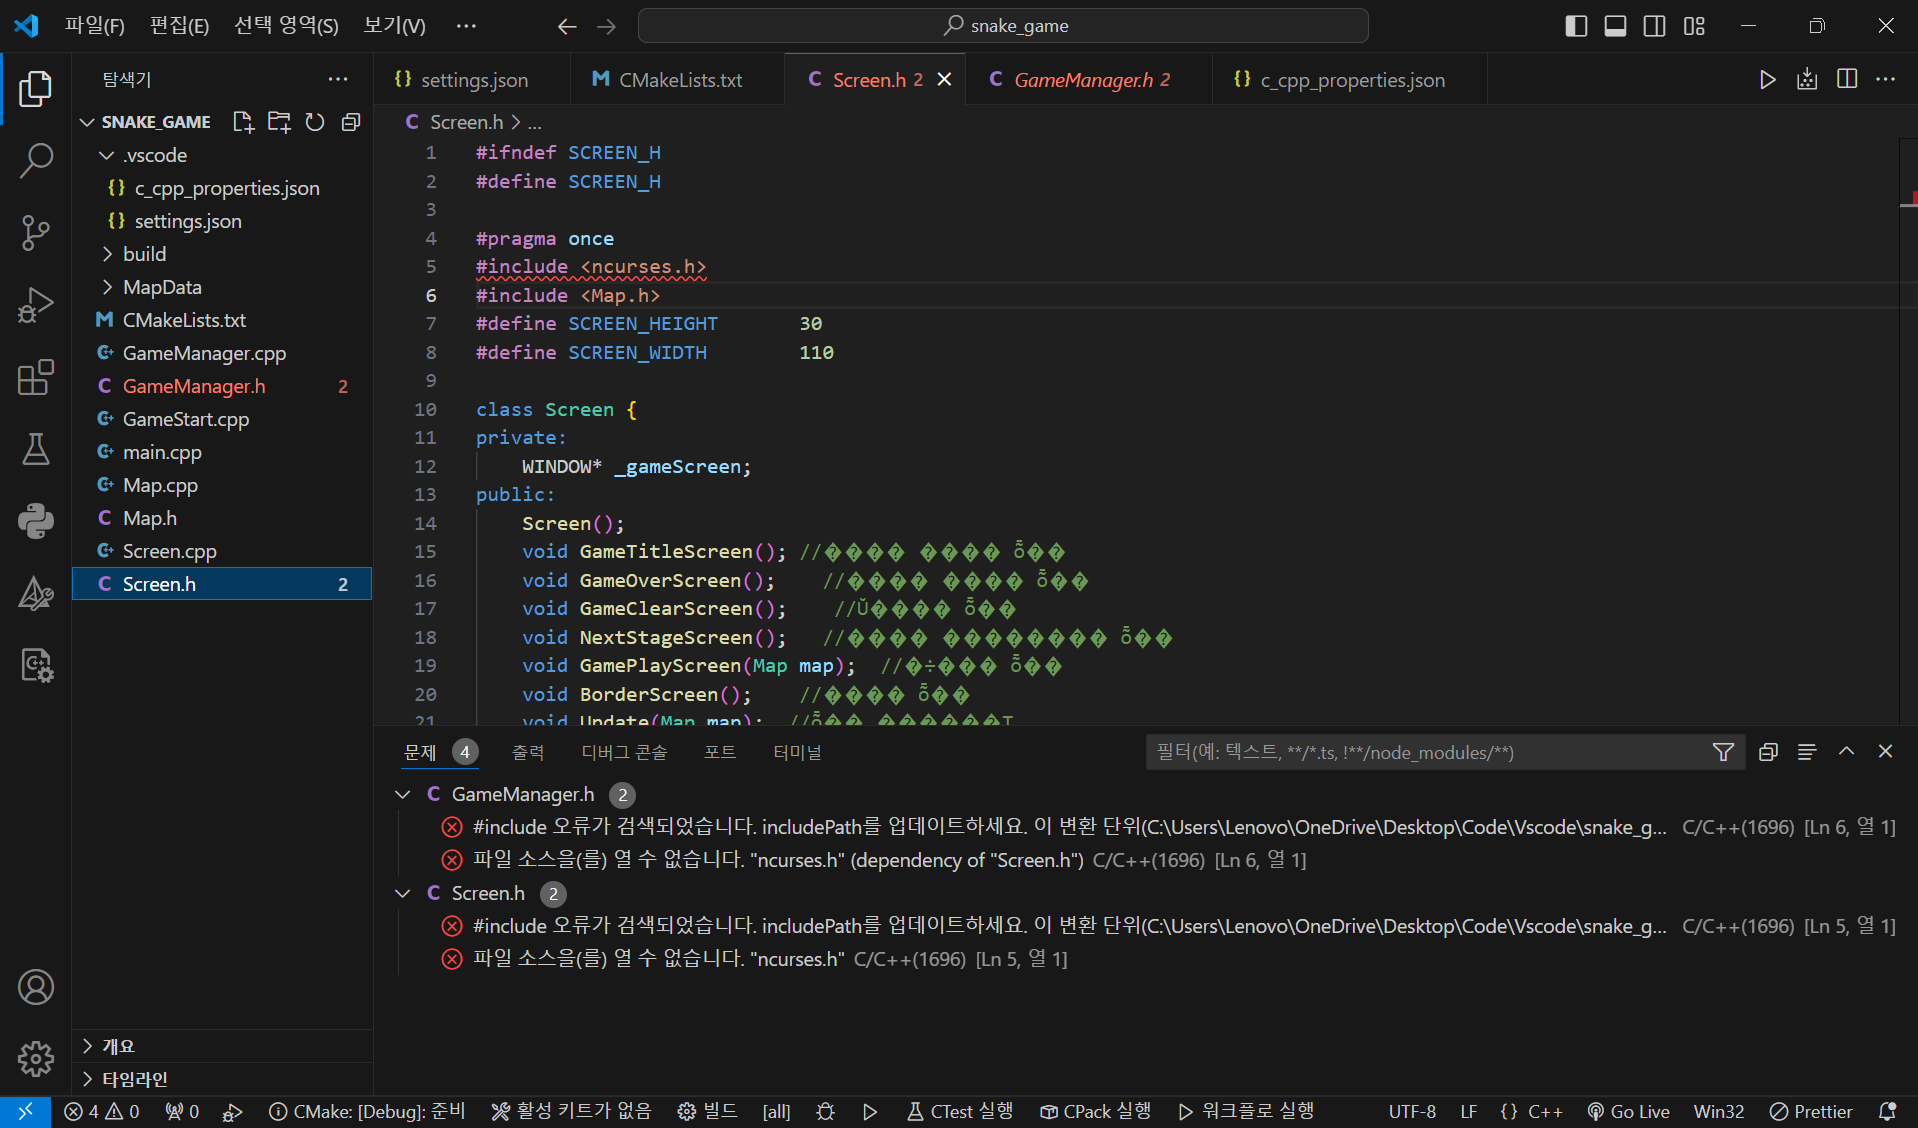Go back in navigation history
Screen dimensions: 1918x1128
(567, 26)
